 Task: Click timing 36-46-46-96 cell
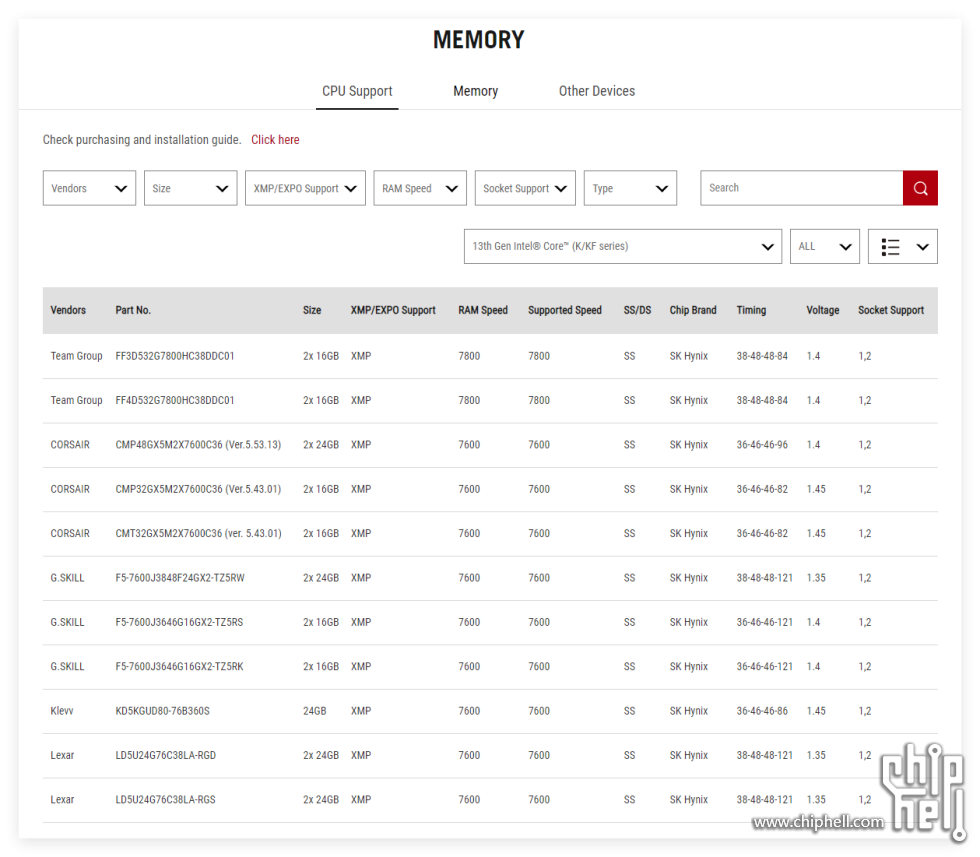(x=762, y=444)
